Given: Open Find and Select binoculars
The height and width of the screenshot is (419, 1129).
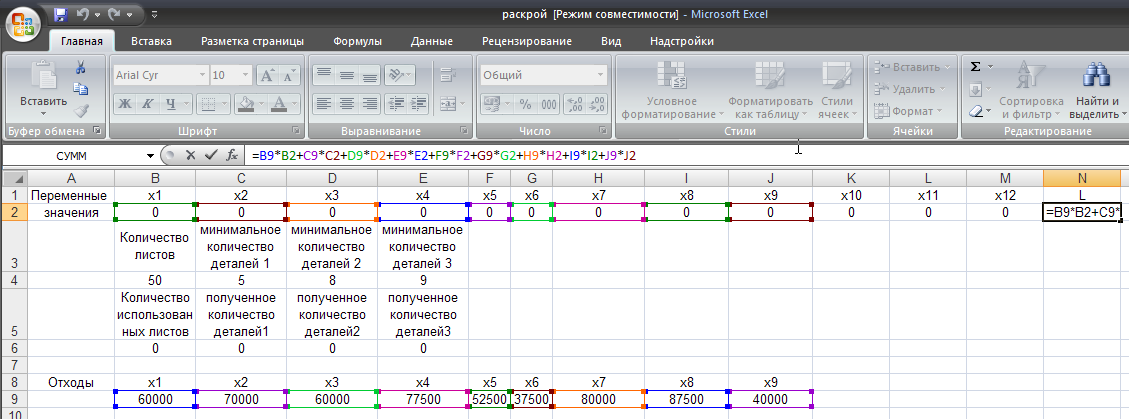Looking at the screenshot, I should tap(1097, 76).
